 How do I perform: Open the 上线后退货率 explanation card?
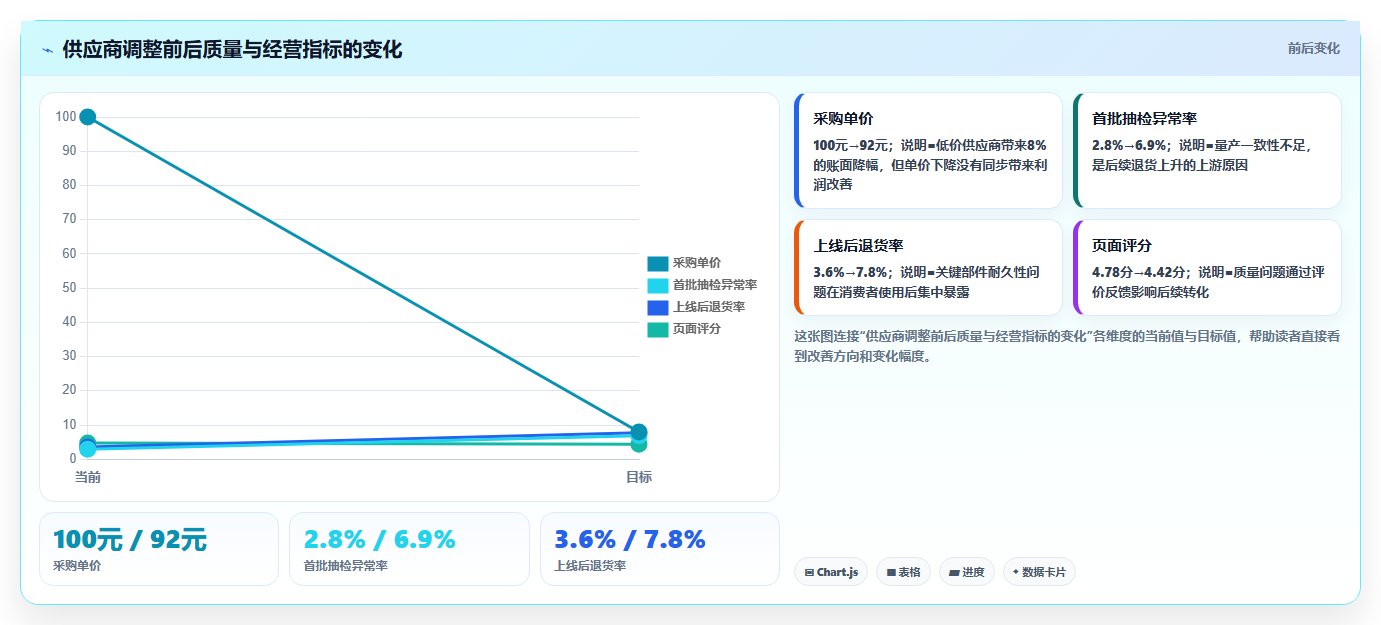(928, 267)
